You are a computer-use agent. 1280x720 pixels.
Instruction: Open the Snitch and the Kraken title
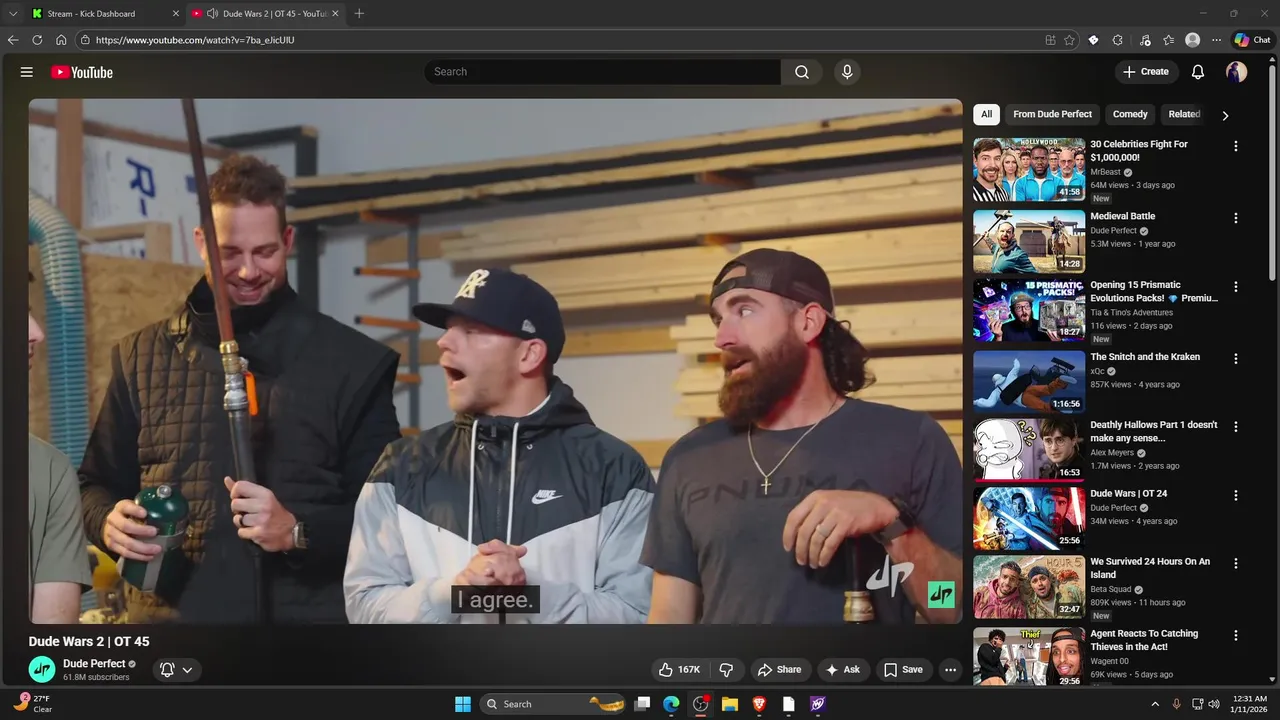pyautogui.click(x=1145, y=357)
